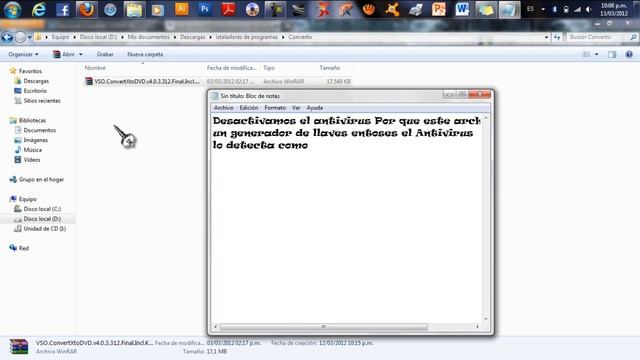
Task: Open Explorer help icon
Action: (629, 54)
